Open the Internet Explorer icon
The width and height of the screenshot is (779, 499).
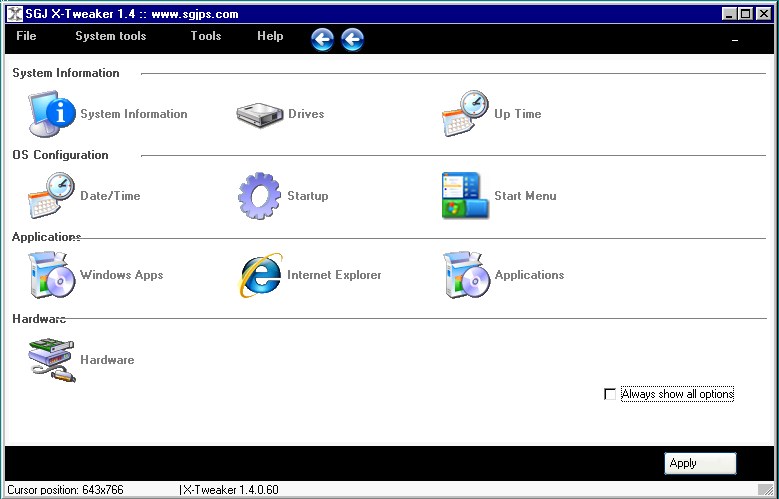(260, 275)
